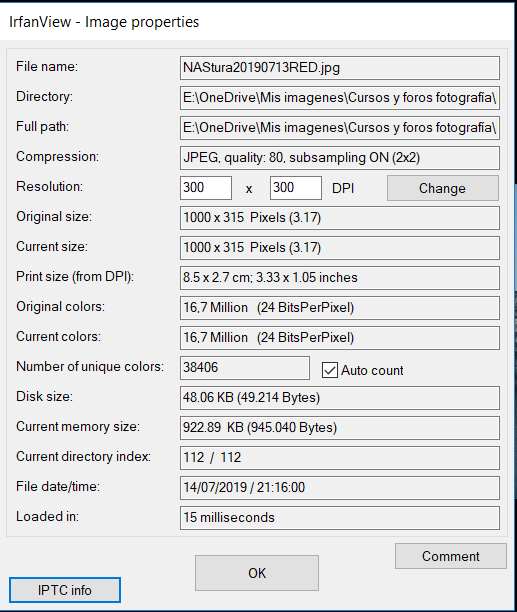Open IPTC info
This screenshot has width=517, height=612.
click(65, 590)
